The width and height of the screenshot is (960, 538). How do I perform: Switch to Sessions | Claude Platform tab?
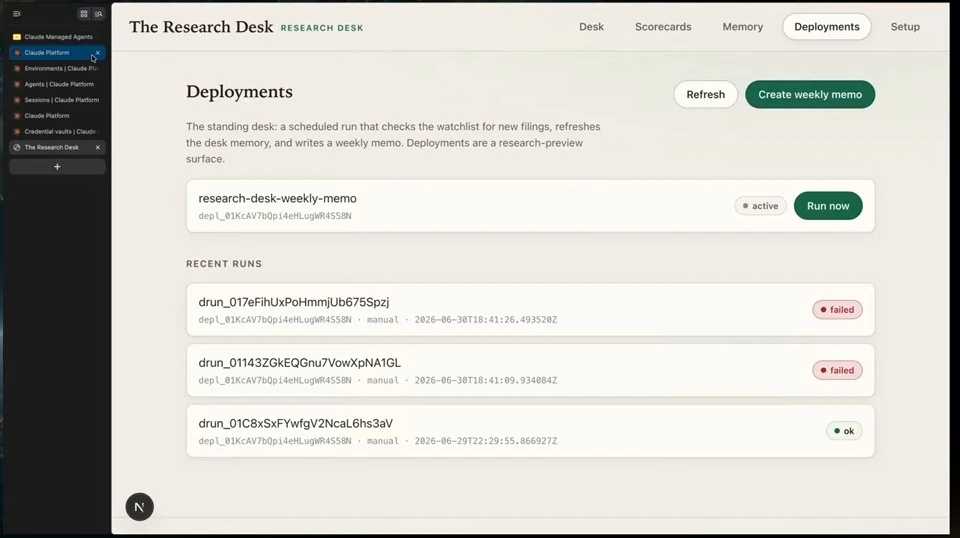pos(57,100)
